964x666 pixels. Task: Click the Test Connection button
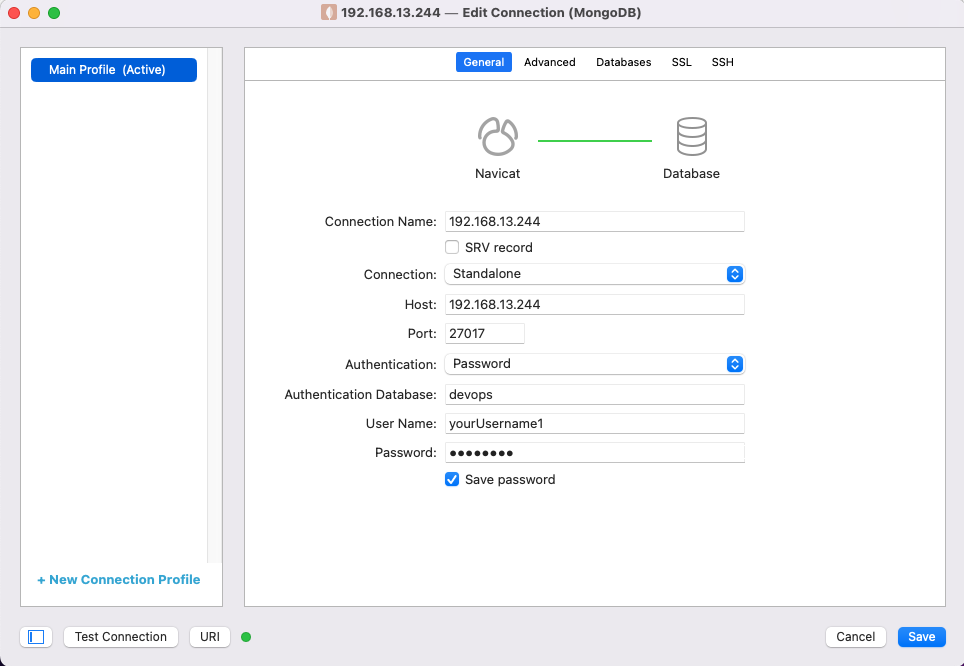[x=121, y=637]
